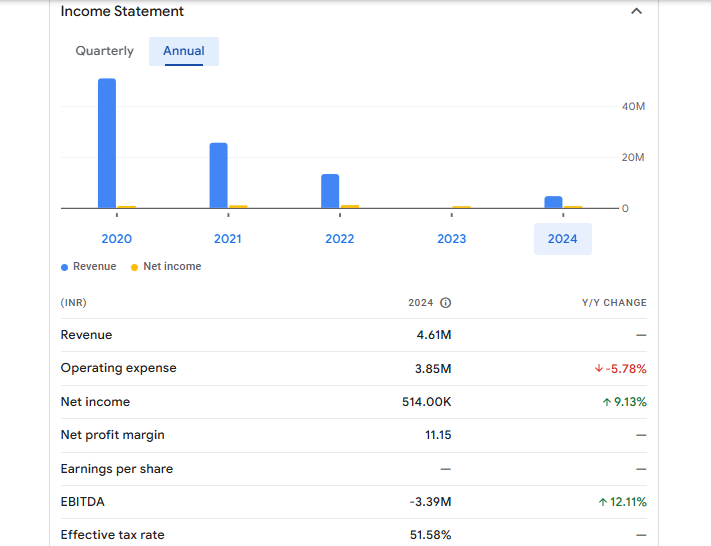The image size is (711, 546).
Task: Select year 2023 on the chart
Action: click(x=451, y=239)
